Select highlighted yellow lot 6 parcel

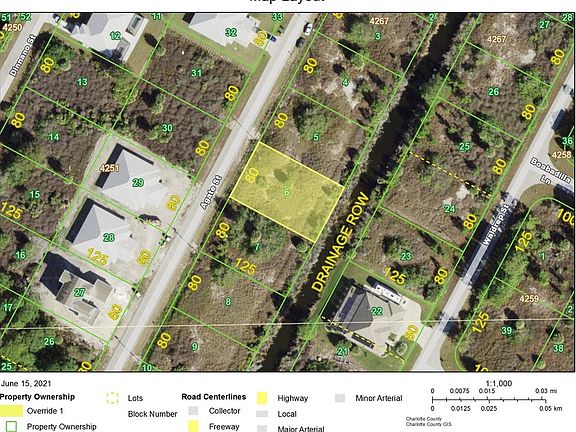287,192
